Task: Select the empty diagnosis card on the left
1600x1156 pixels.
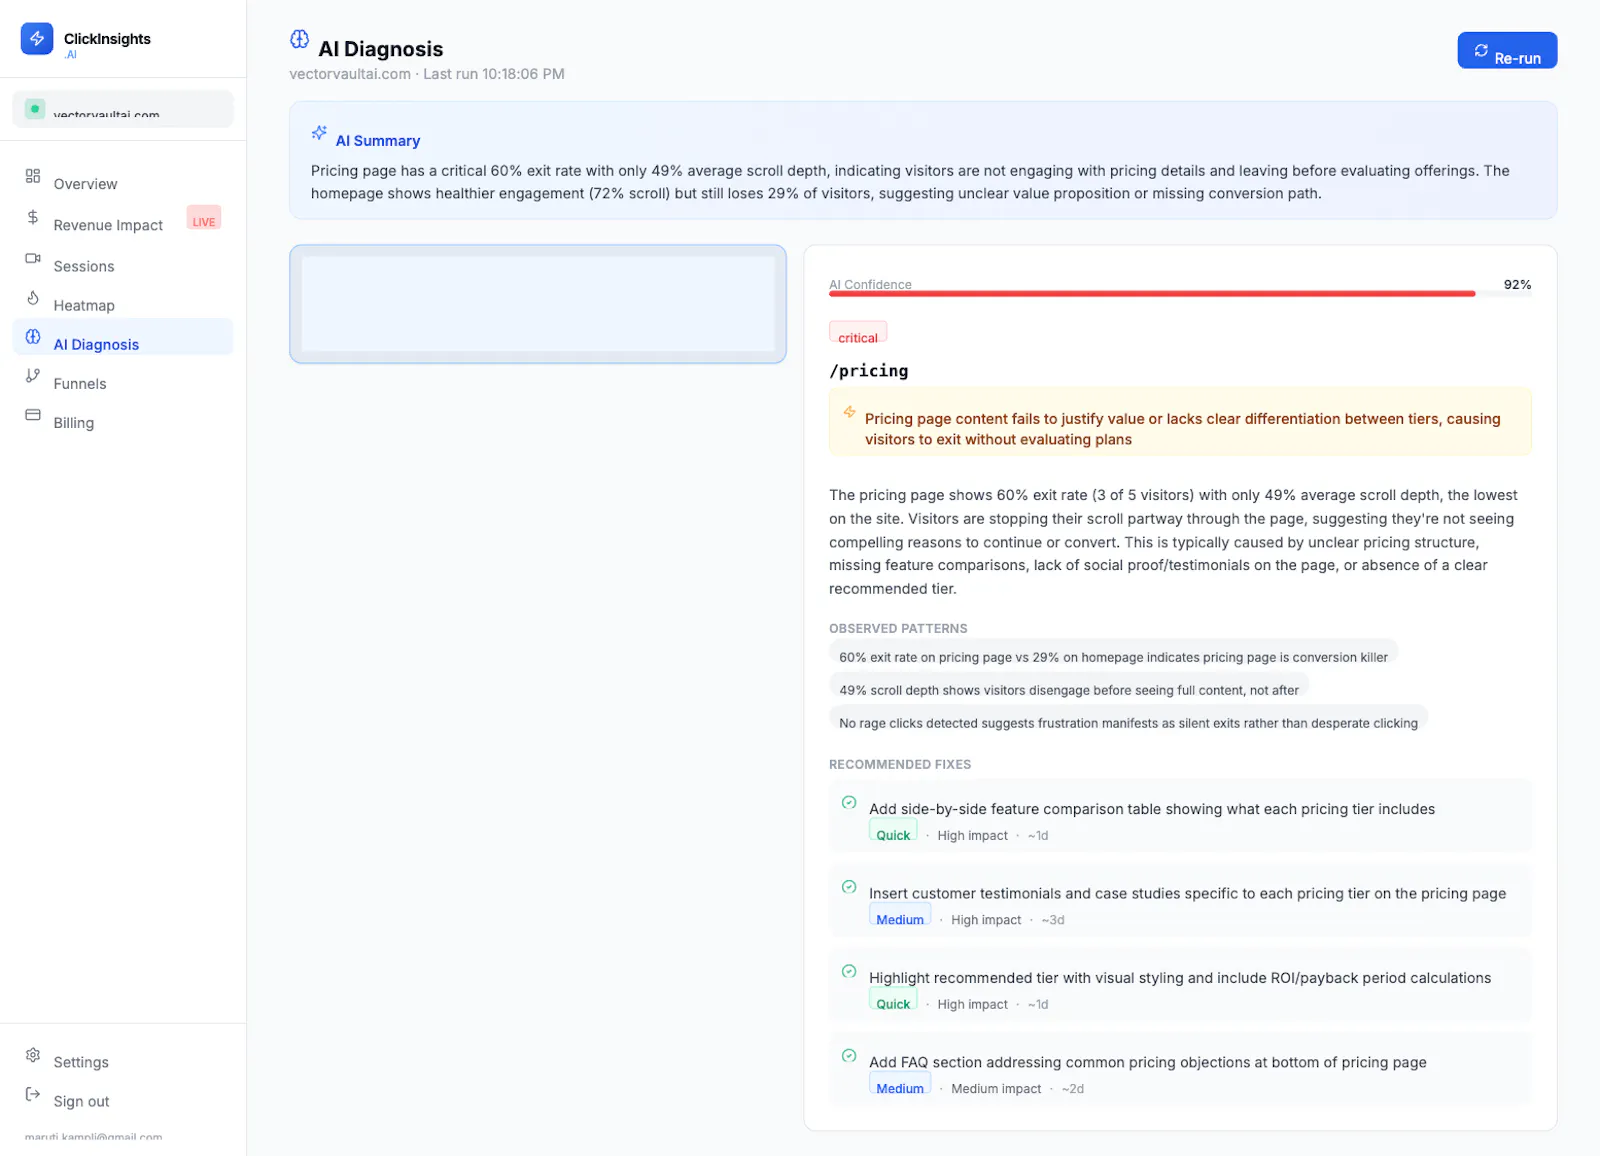Action: tap(538, 304)
